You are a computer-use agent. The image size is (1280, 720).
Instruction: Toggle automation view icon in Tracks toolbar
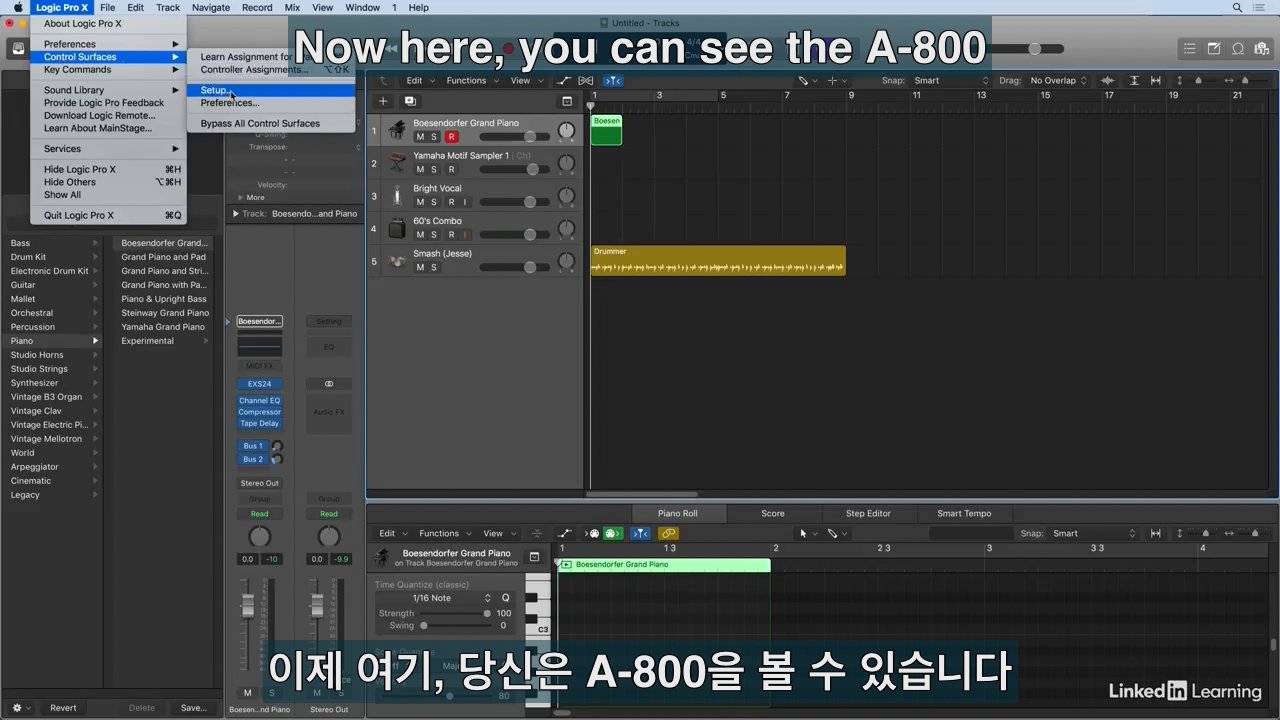coord(565,81)
